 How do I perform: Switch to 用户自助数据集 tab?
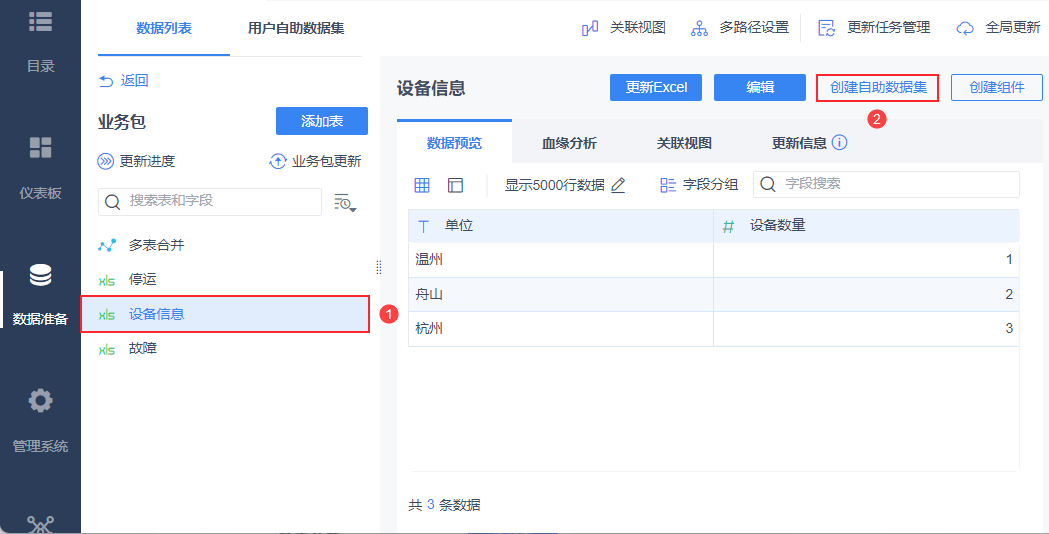click(x=296, y=28)
